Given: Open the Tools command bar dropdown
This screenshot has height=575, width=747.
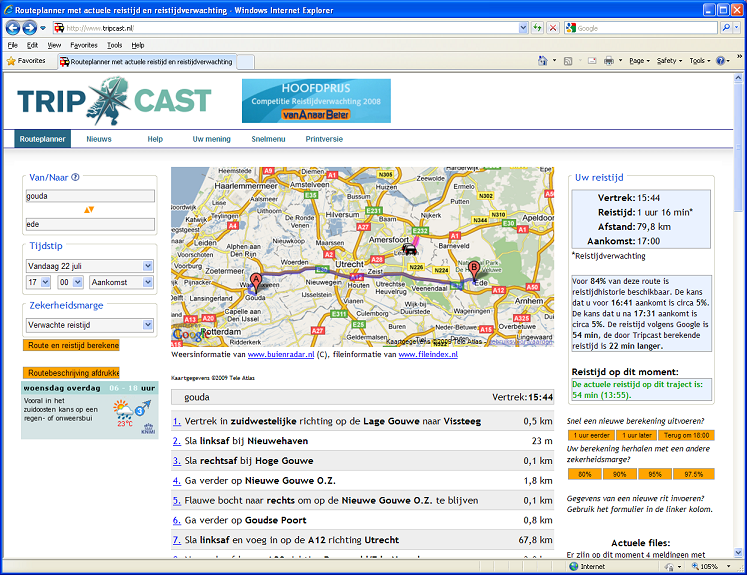Looking at the screenshot, I should tap(700, 61).
